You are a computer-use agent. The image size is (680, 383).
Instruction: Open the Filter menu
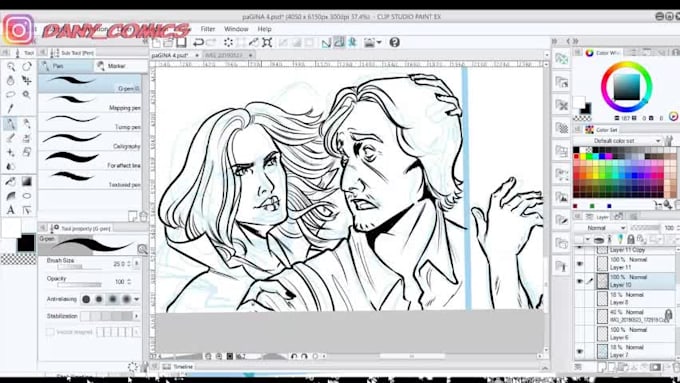tap(208, 29)
